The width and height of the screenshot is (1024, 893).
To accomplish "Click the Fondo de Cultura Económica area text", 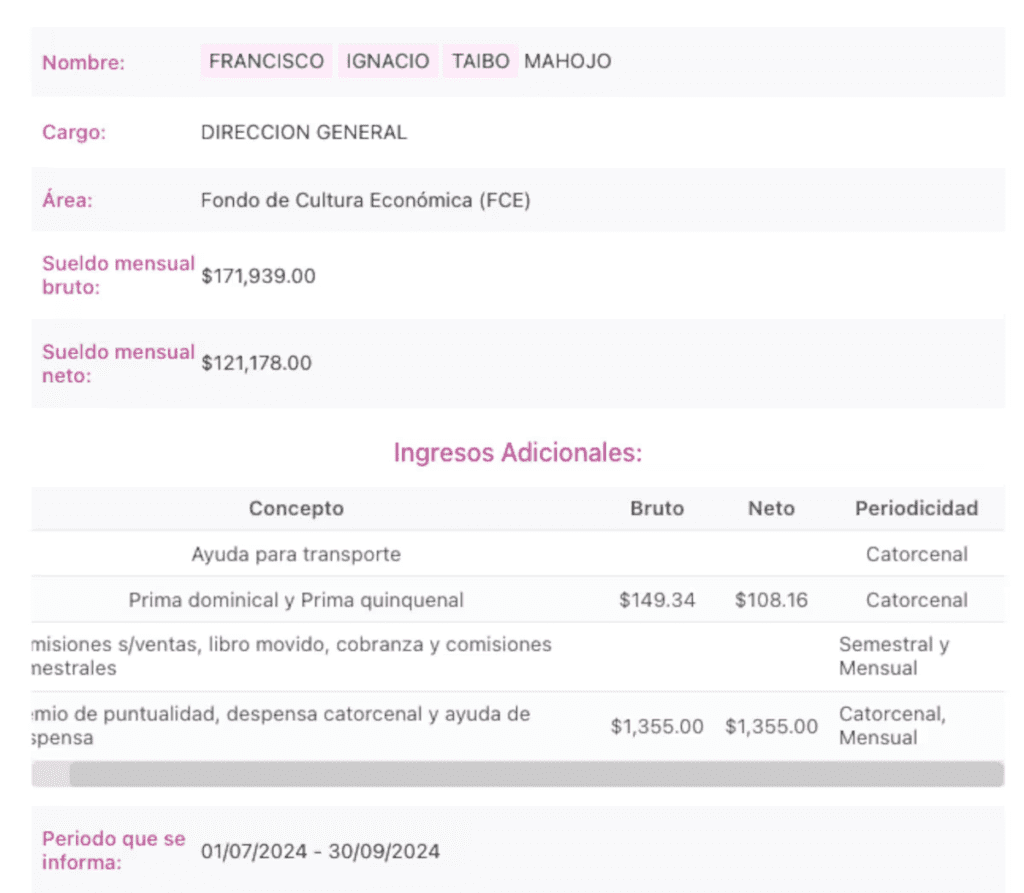I will point(365,200).
